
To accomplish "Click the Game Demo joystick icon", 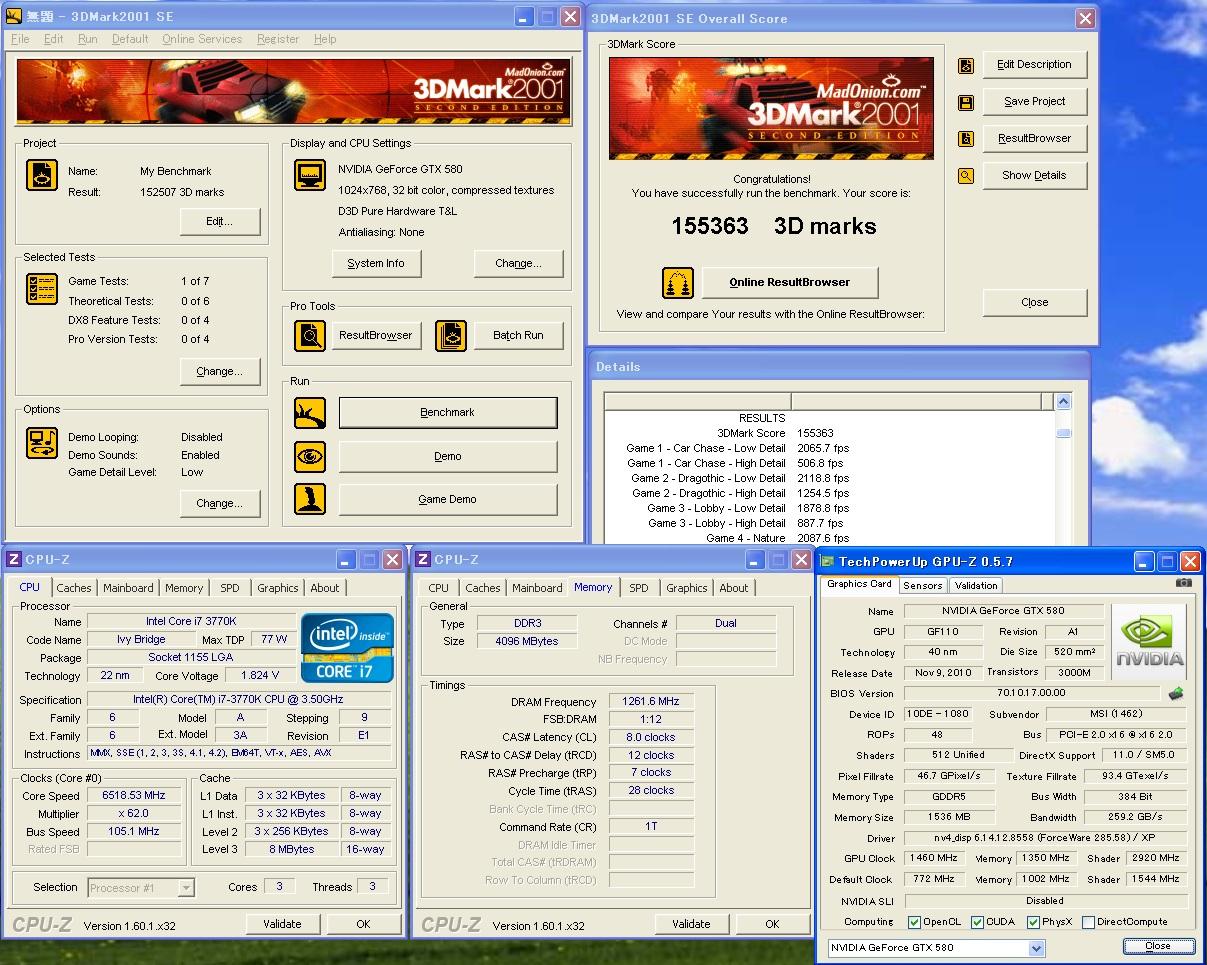I will coord(310,499).
